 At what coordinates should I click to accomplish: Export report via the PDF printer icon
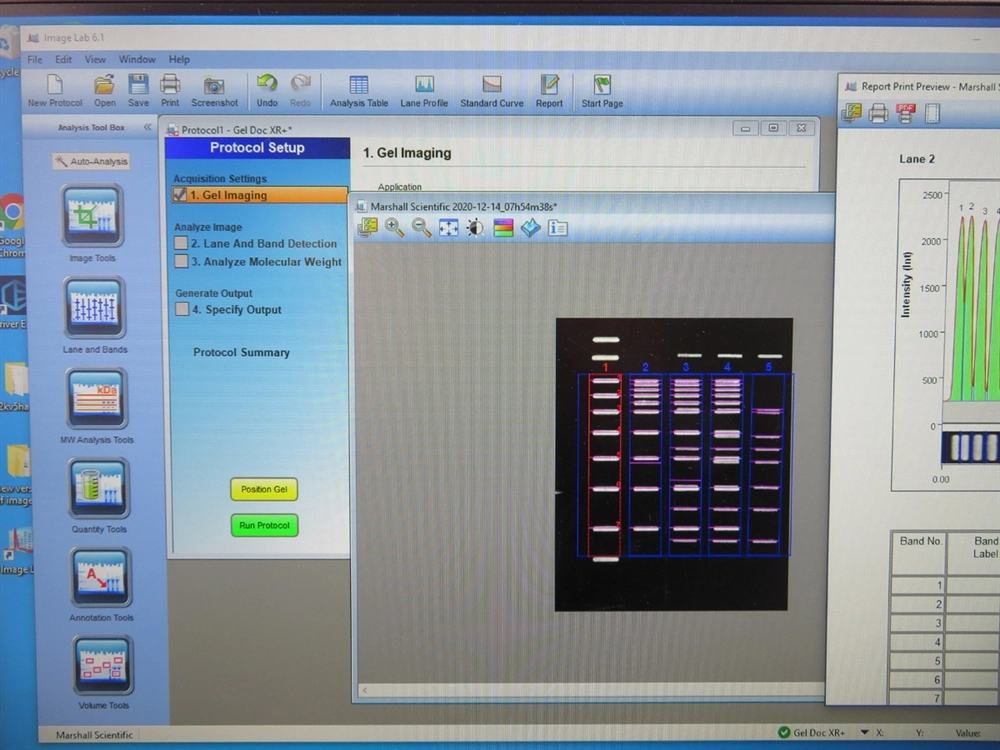(906, 113)
